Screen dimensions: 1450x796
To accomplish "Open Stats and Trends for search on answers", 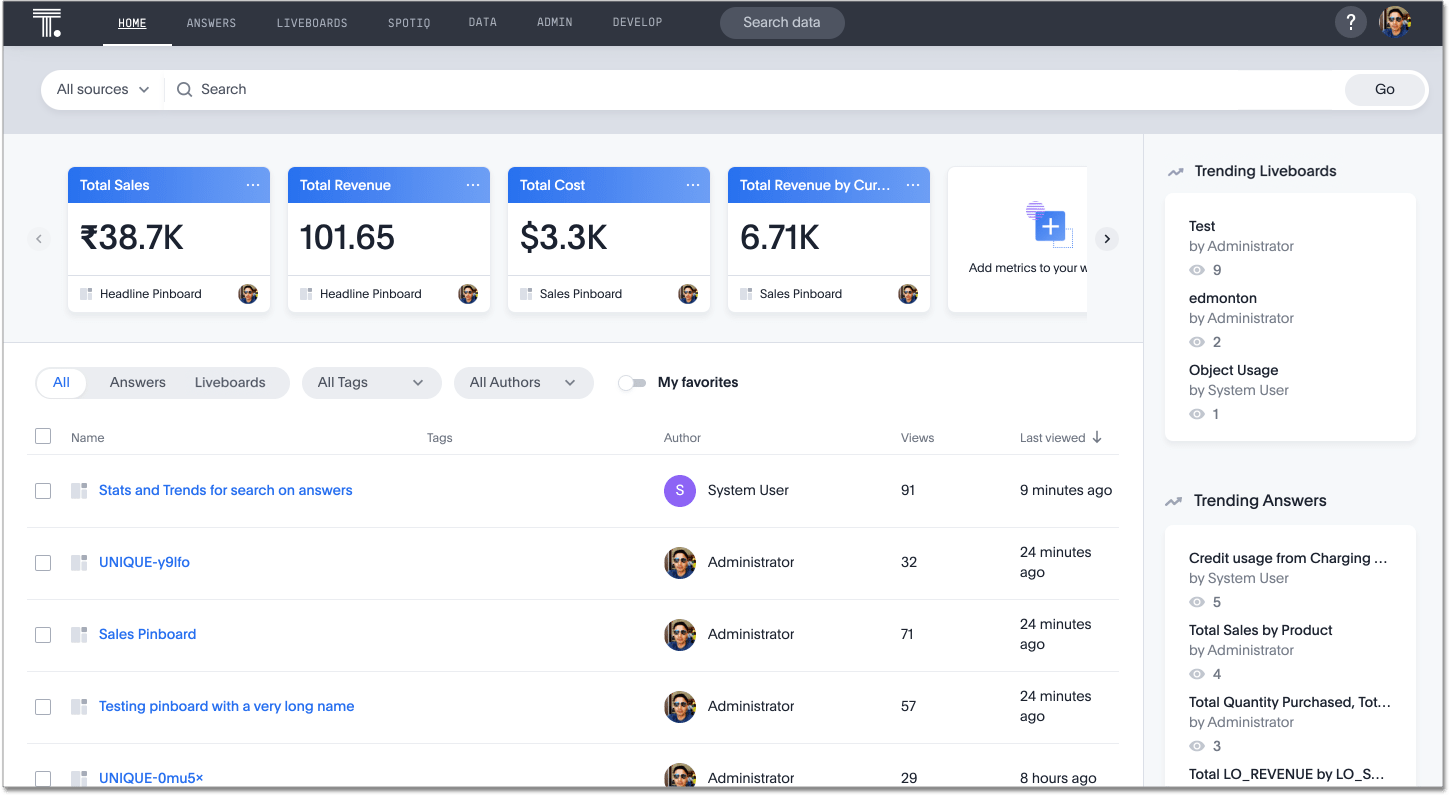I will [x=225, y=490].
